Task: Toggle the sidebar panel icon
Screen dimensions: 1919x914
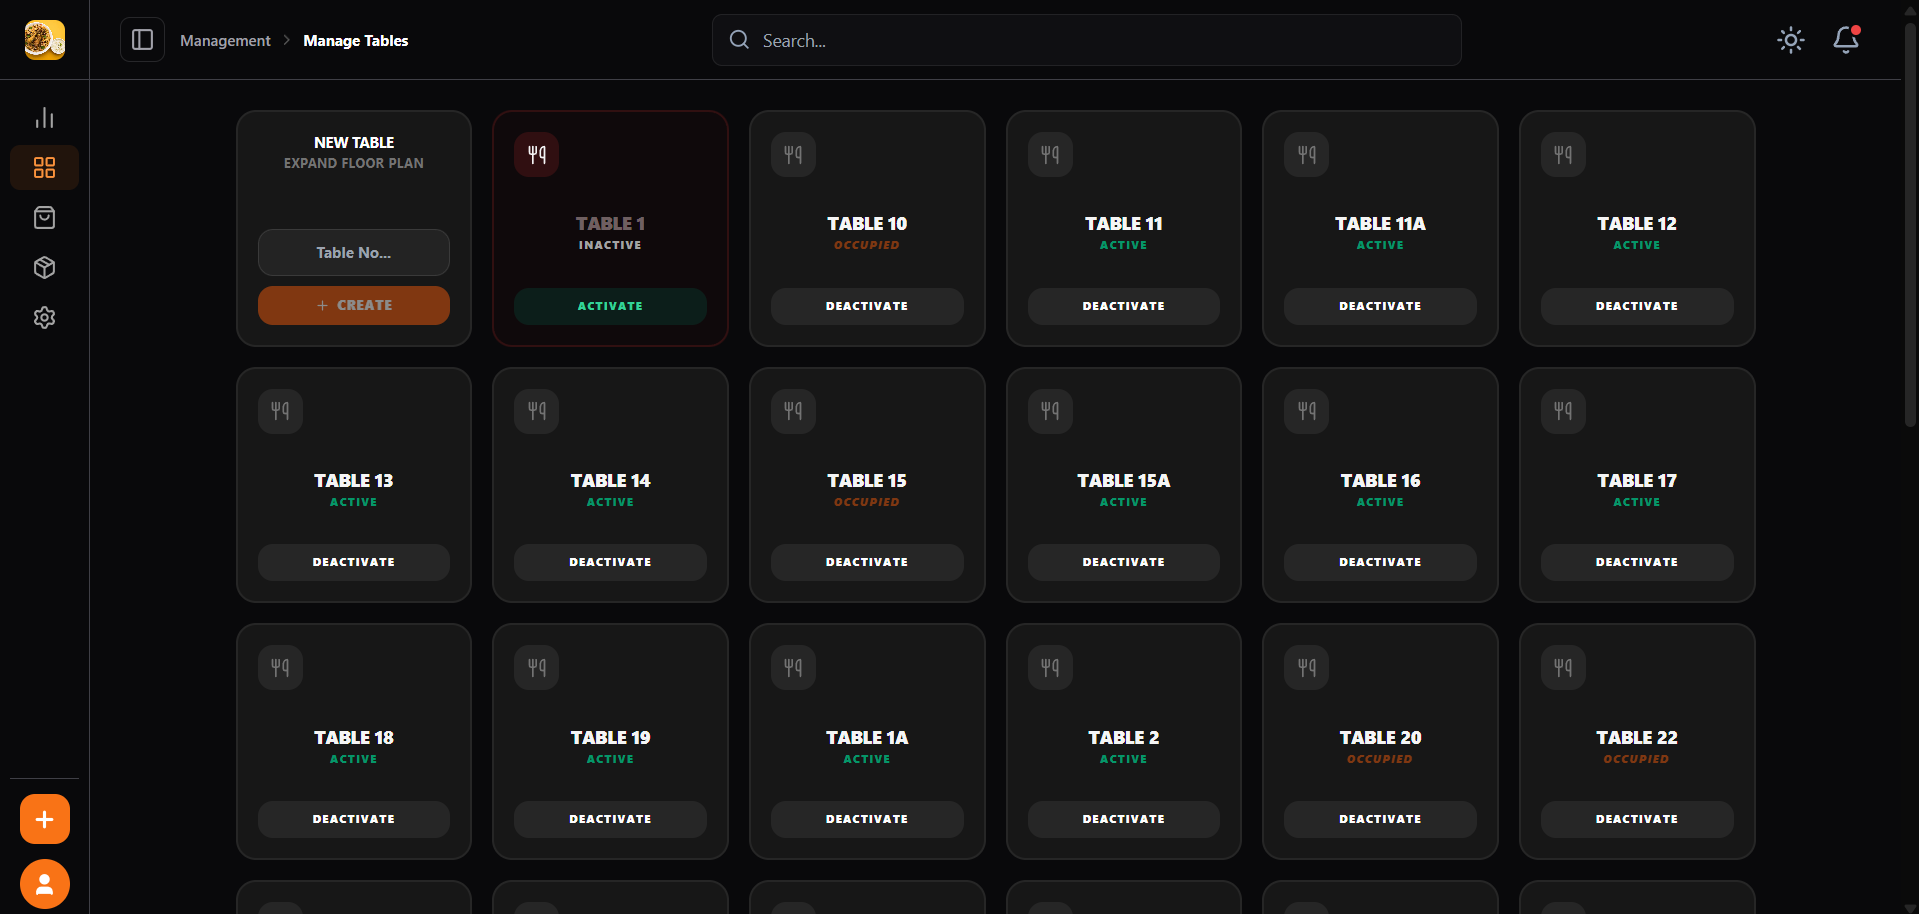Action: coord(142,40)
